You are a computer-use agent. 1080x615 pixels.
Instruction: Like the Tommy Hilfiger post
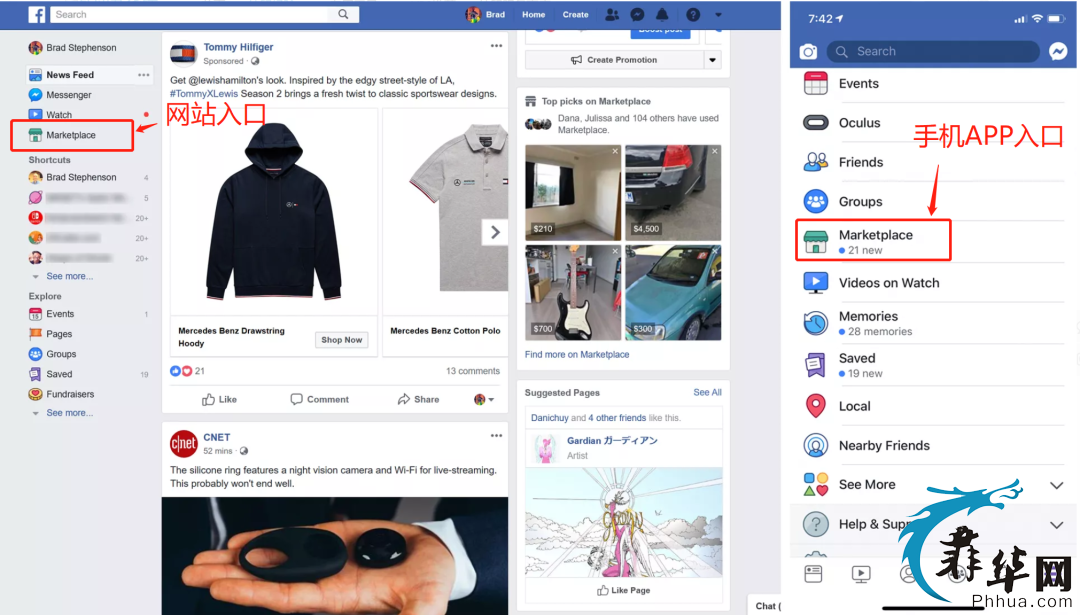point(220,399)
